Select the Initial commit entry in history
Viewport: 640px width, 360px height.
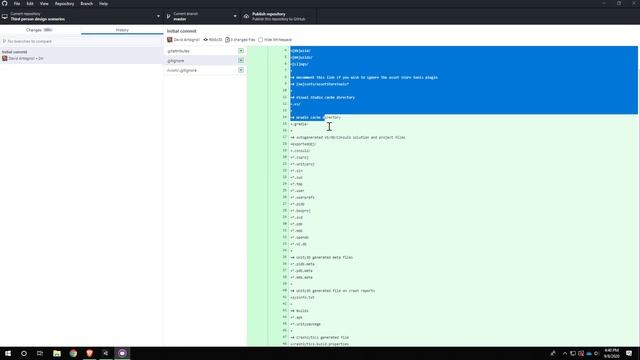[x=81, y=55]
